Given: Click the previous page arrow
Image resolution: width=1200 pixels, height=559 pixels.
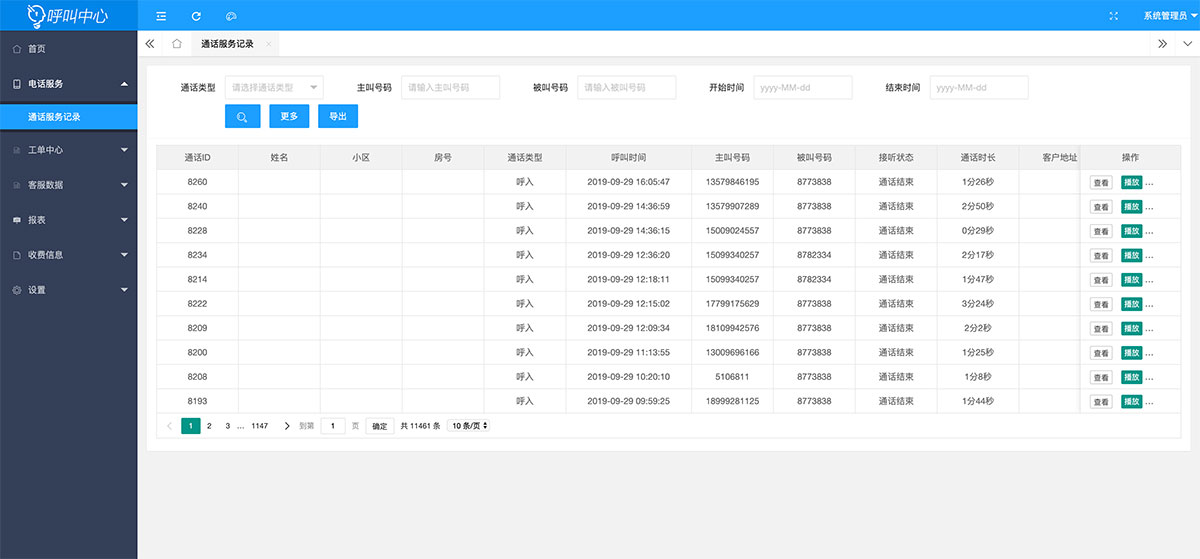Looking at the screenshot, I should pyautogui.click(x=169, y=425).
